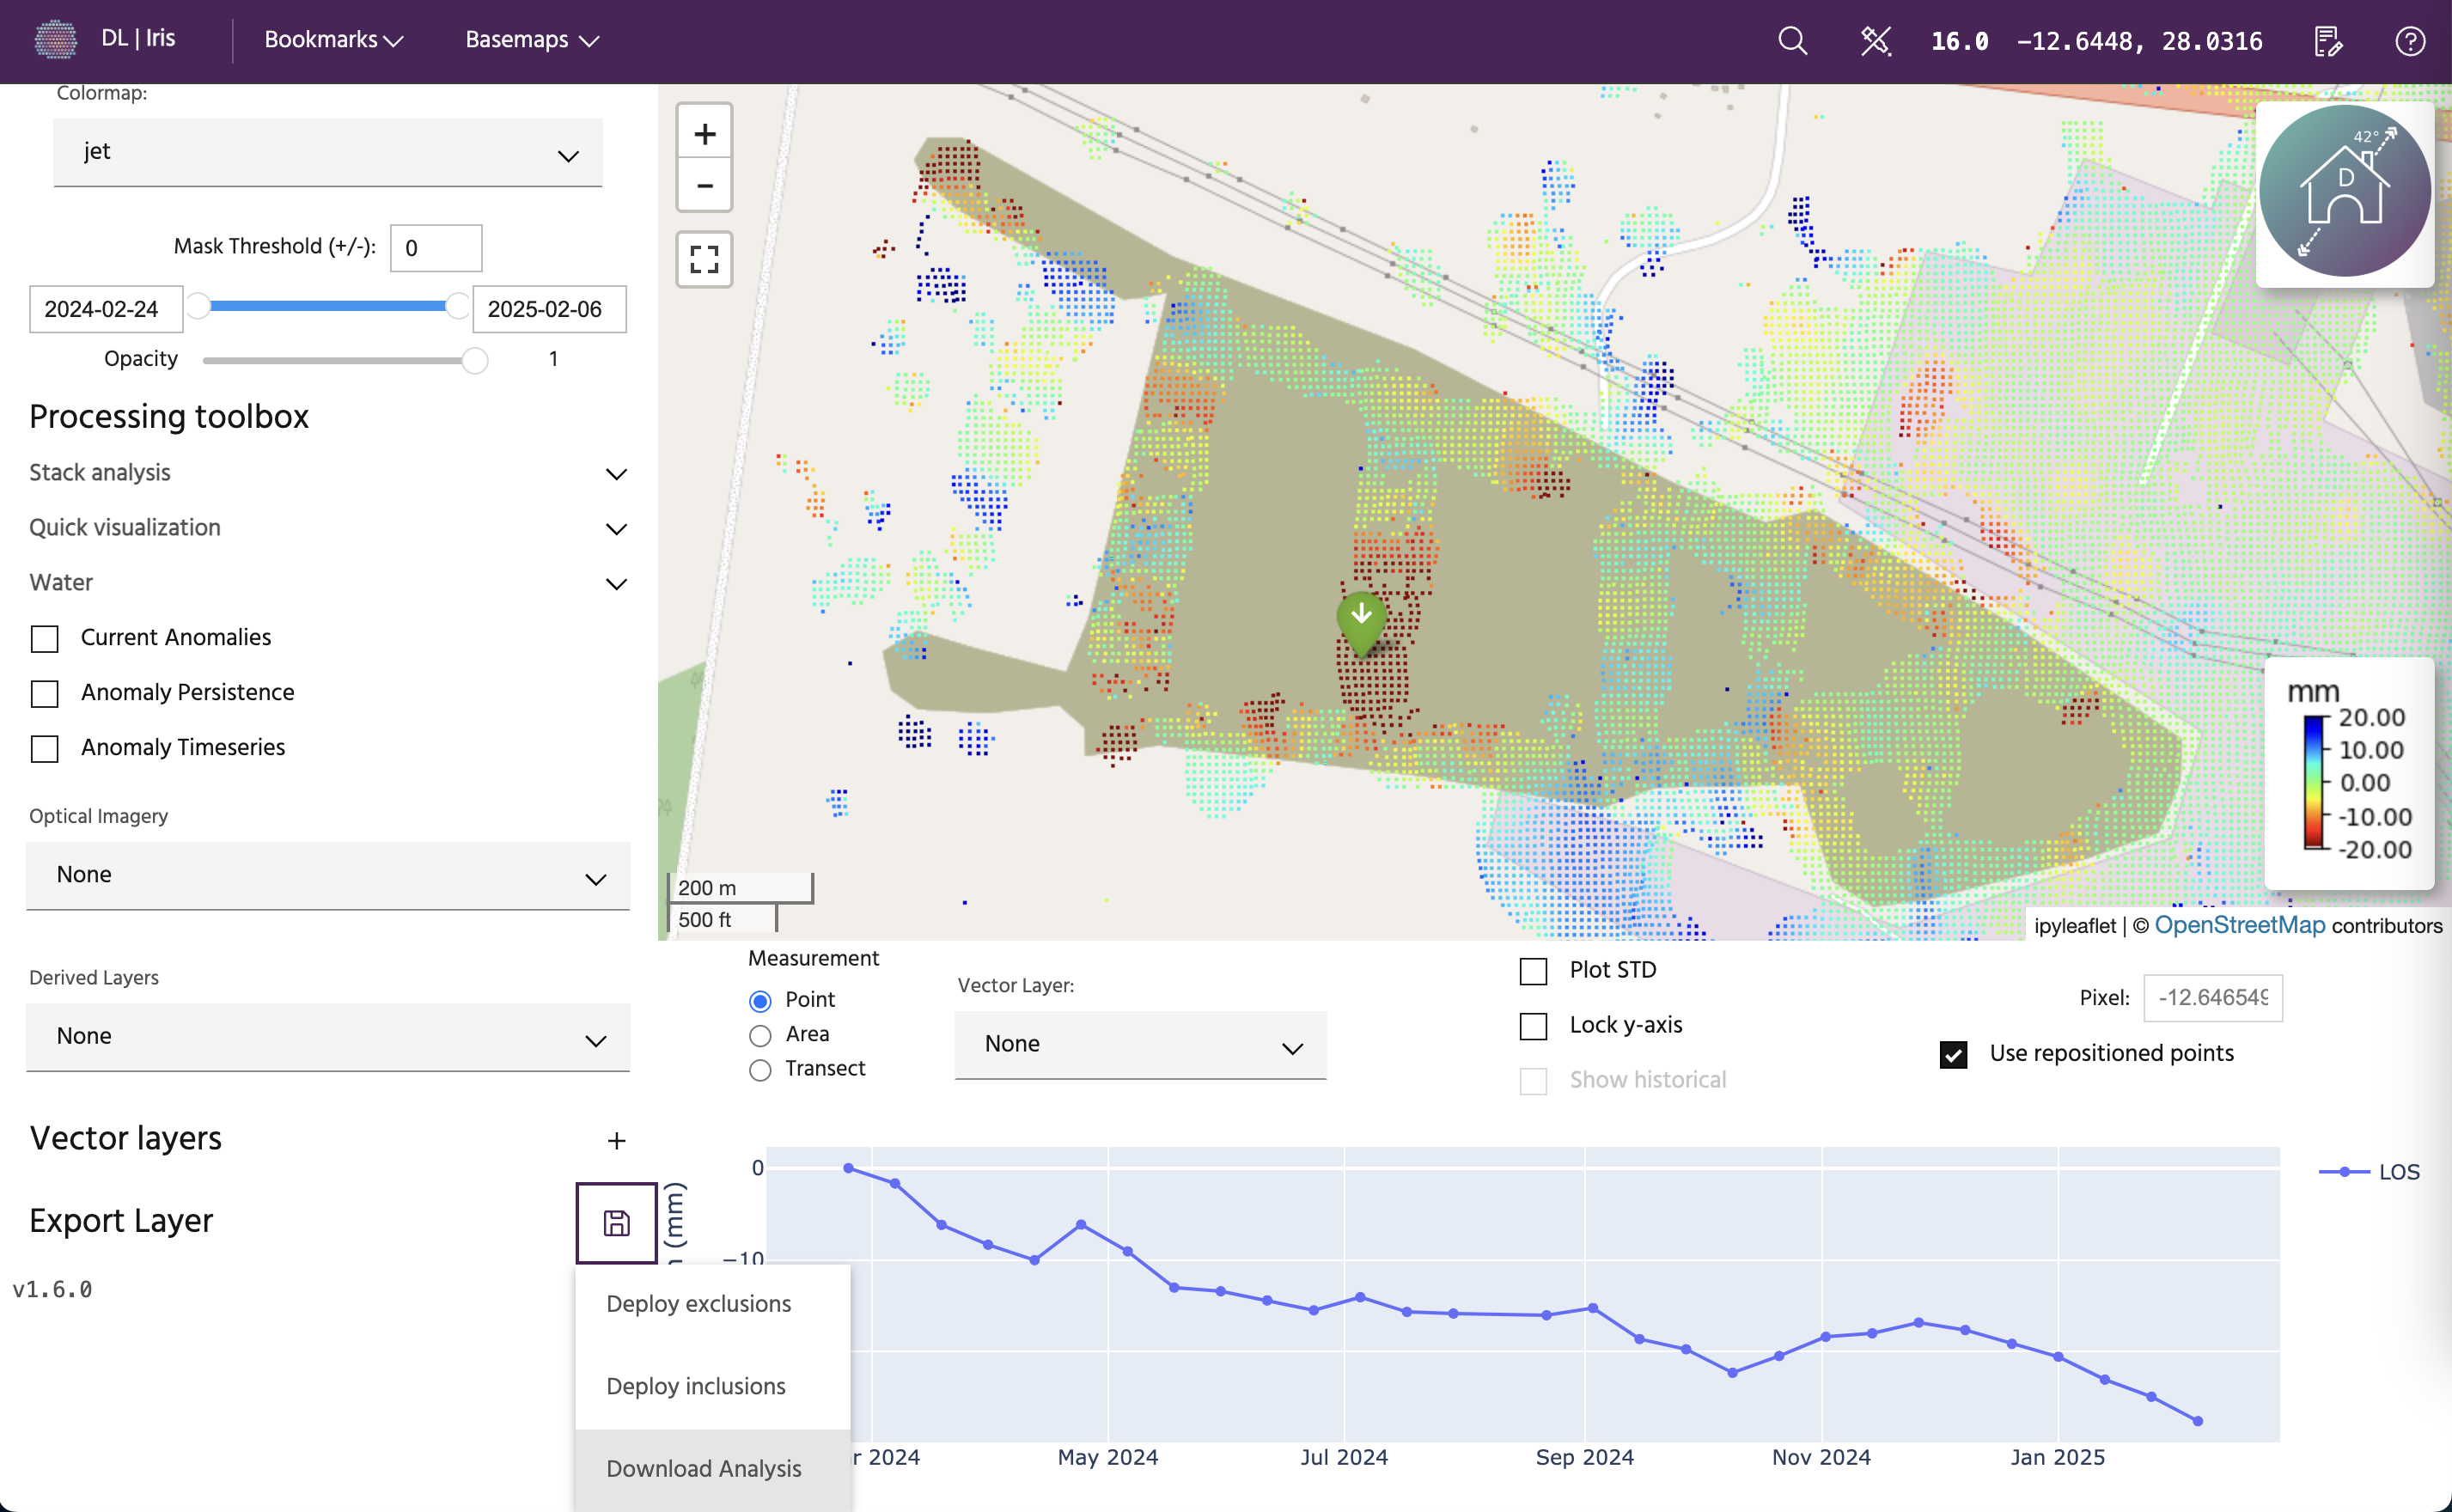The image size is (2452, 1512).
Task: Open the Bookmarks menu
Action: pyautogui.click(x=333, y=40)
